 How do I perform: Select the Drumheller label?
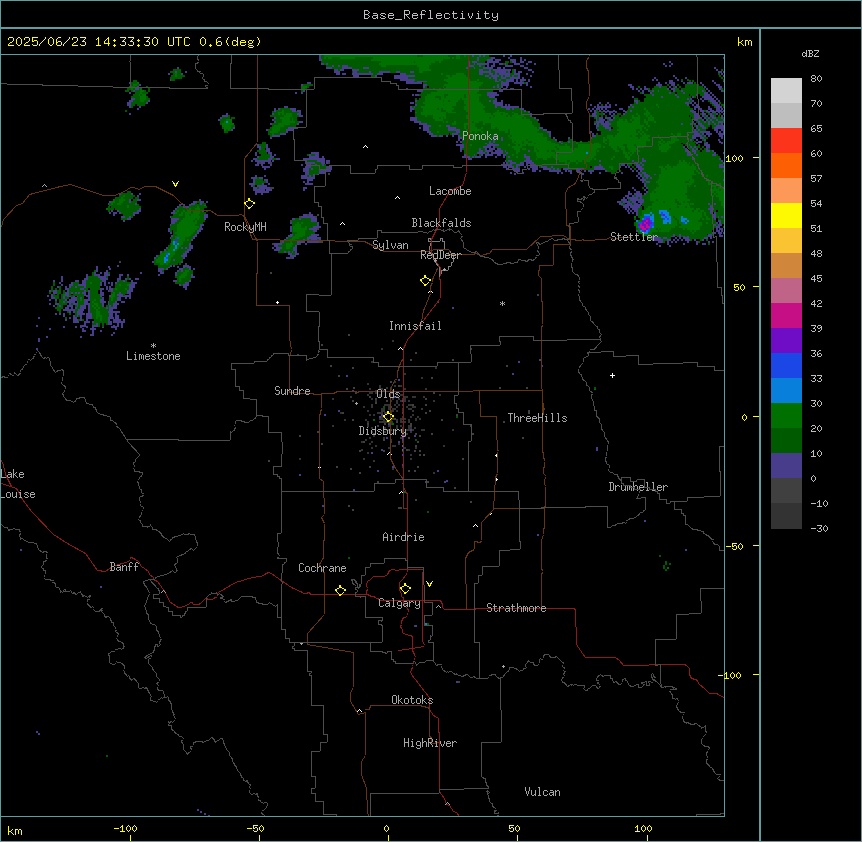pyautogui.click(x=638, y=487)
